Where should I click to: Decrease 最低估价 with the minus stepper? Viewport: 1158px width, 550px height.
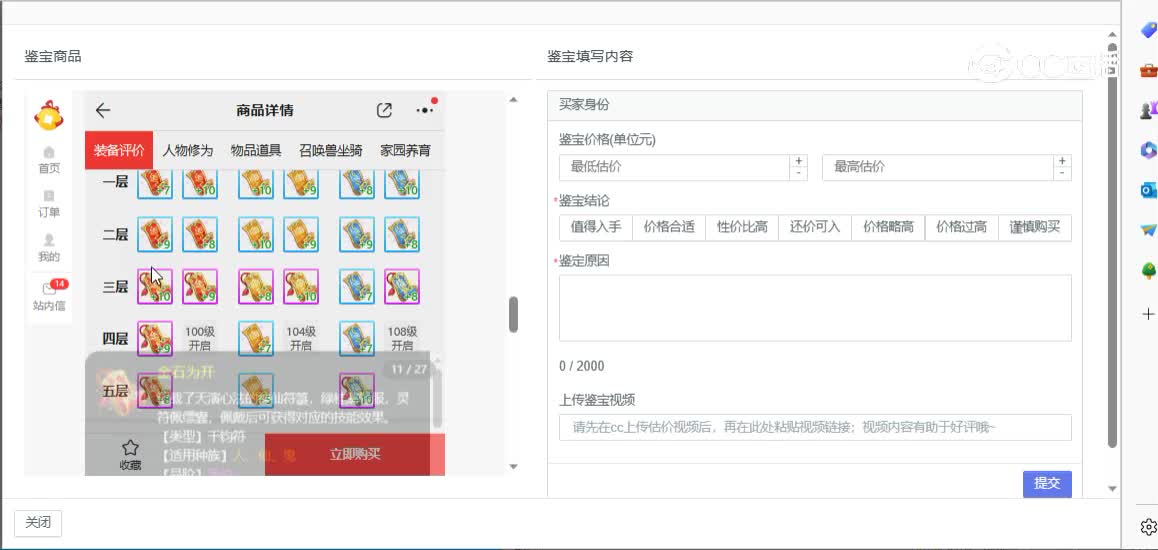(x=798, y=173)
